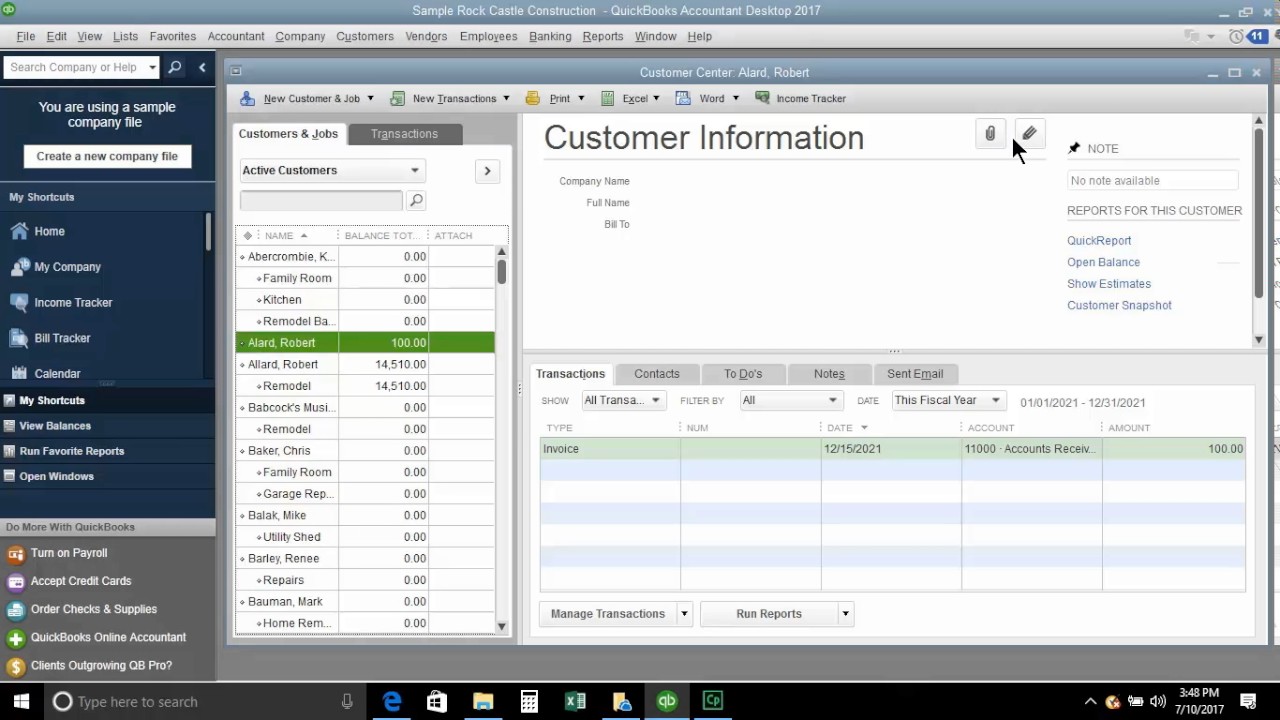Open Filter By dropdown
The height and width of the screenshot is (720, 1280).
tap(789, 400)
